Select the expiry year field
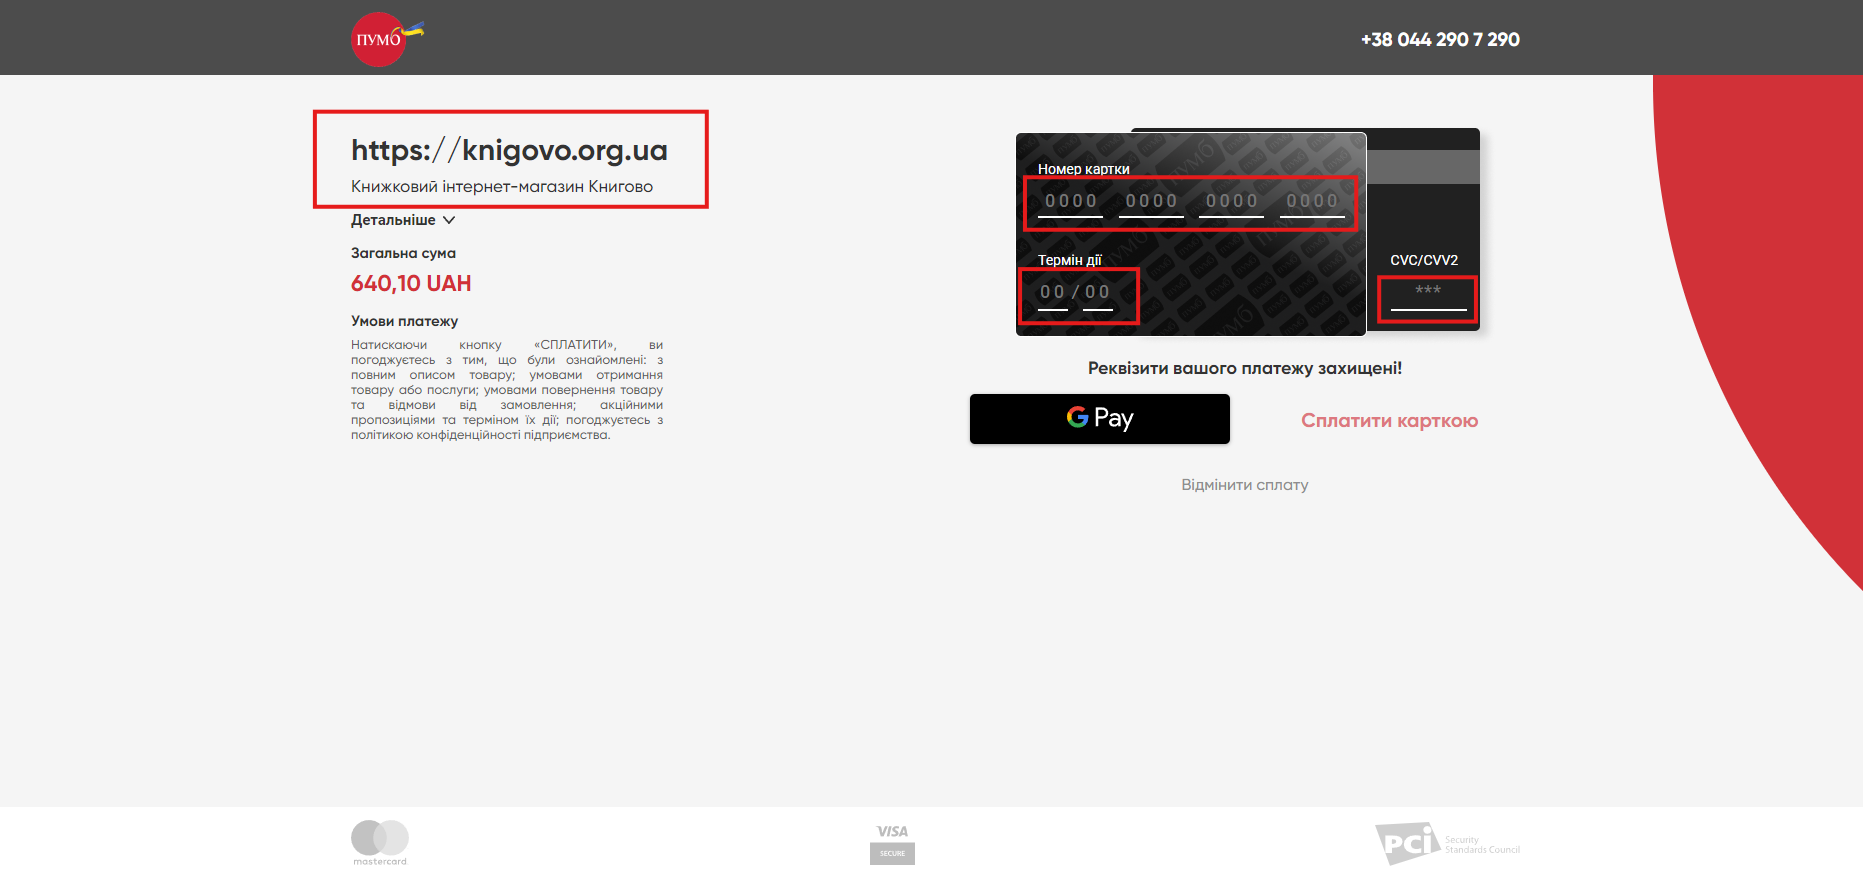This screenshot has height=875, width=1863. pyautogui.click(x=1098, y=293)
